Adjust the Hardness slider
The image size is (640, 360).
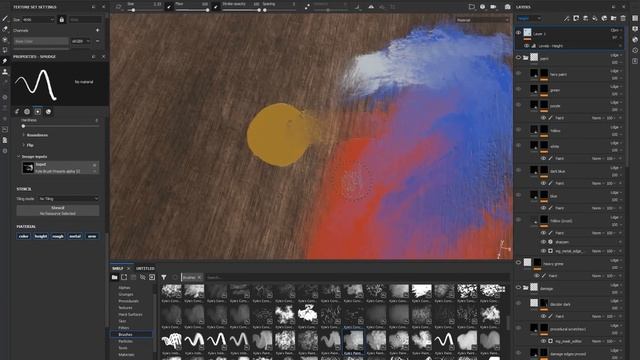[x=60, y=126]
